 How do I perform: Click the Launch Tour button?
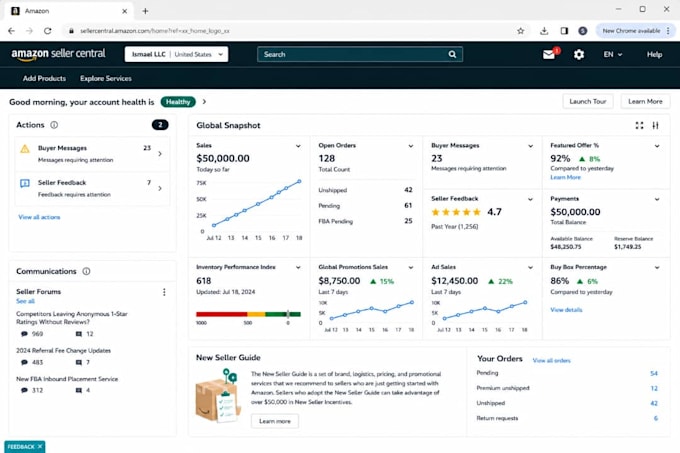pyautogui.click(x=588, y=101)
